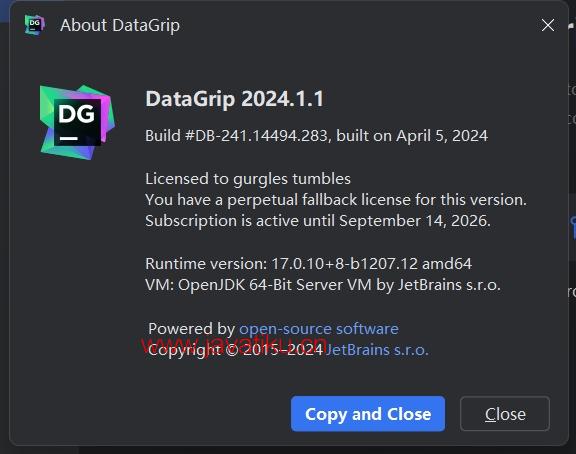Image resolution: width=576 pixels, height=454 pixels.
Task: Click the Close button
Action: pyautogui.click(x=505, y=414)
